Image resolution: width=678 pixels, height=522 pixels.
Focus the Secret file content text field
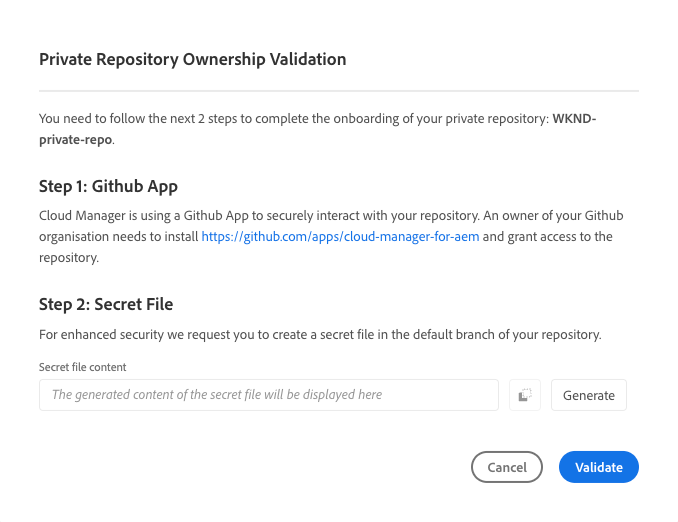tap(269, 395)
